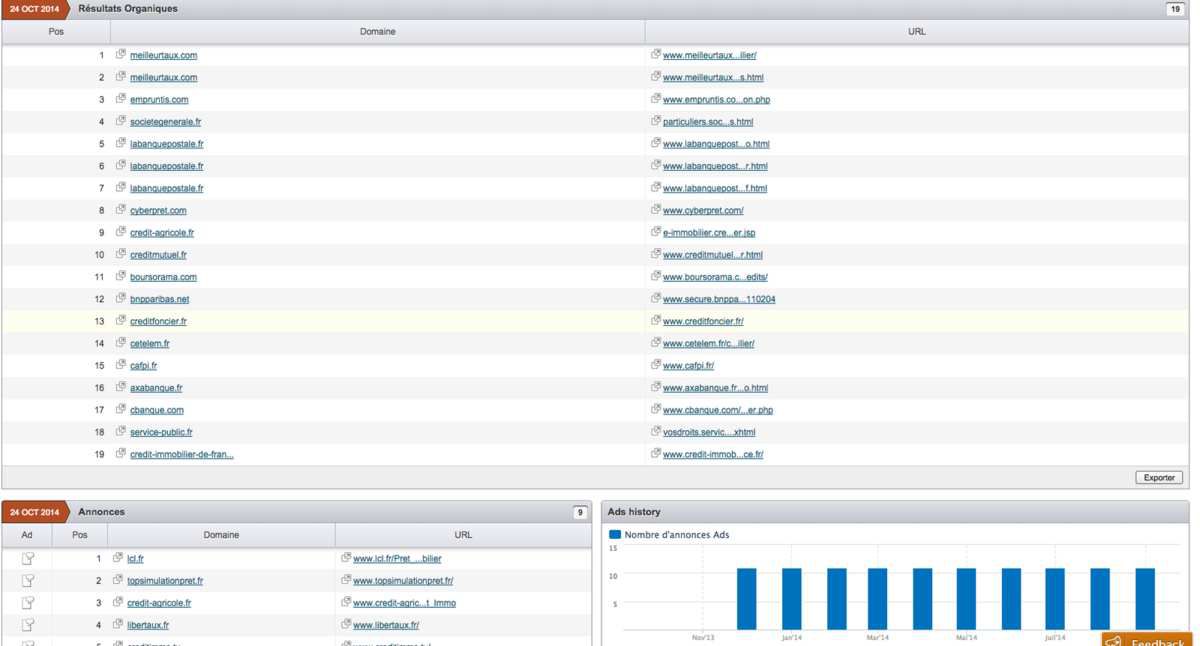Viewport: 1200px width, 646px height.
Task: Select the chart bar above Juil'14
Action: point(1055,599)
